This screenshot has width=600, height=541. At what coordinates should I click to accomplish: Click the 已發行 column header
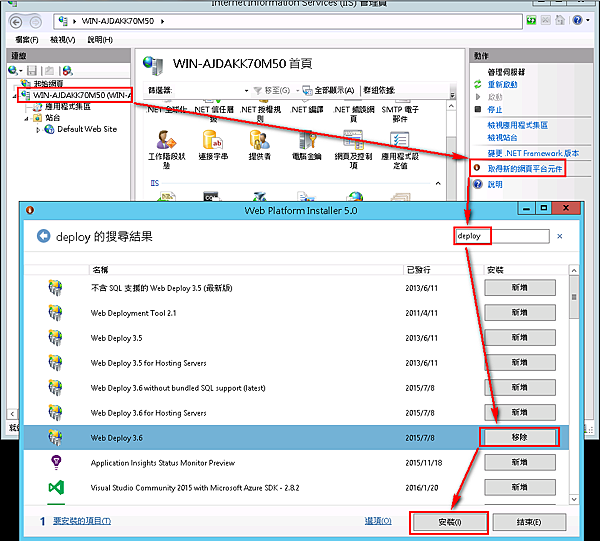pyautogui.click(x=443, y=270)
